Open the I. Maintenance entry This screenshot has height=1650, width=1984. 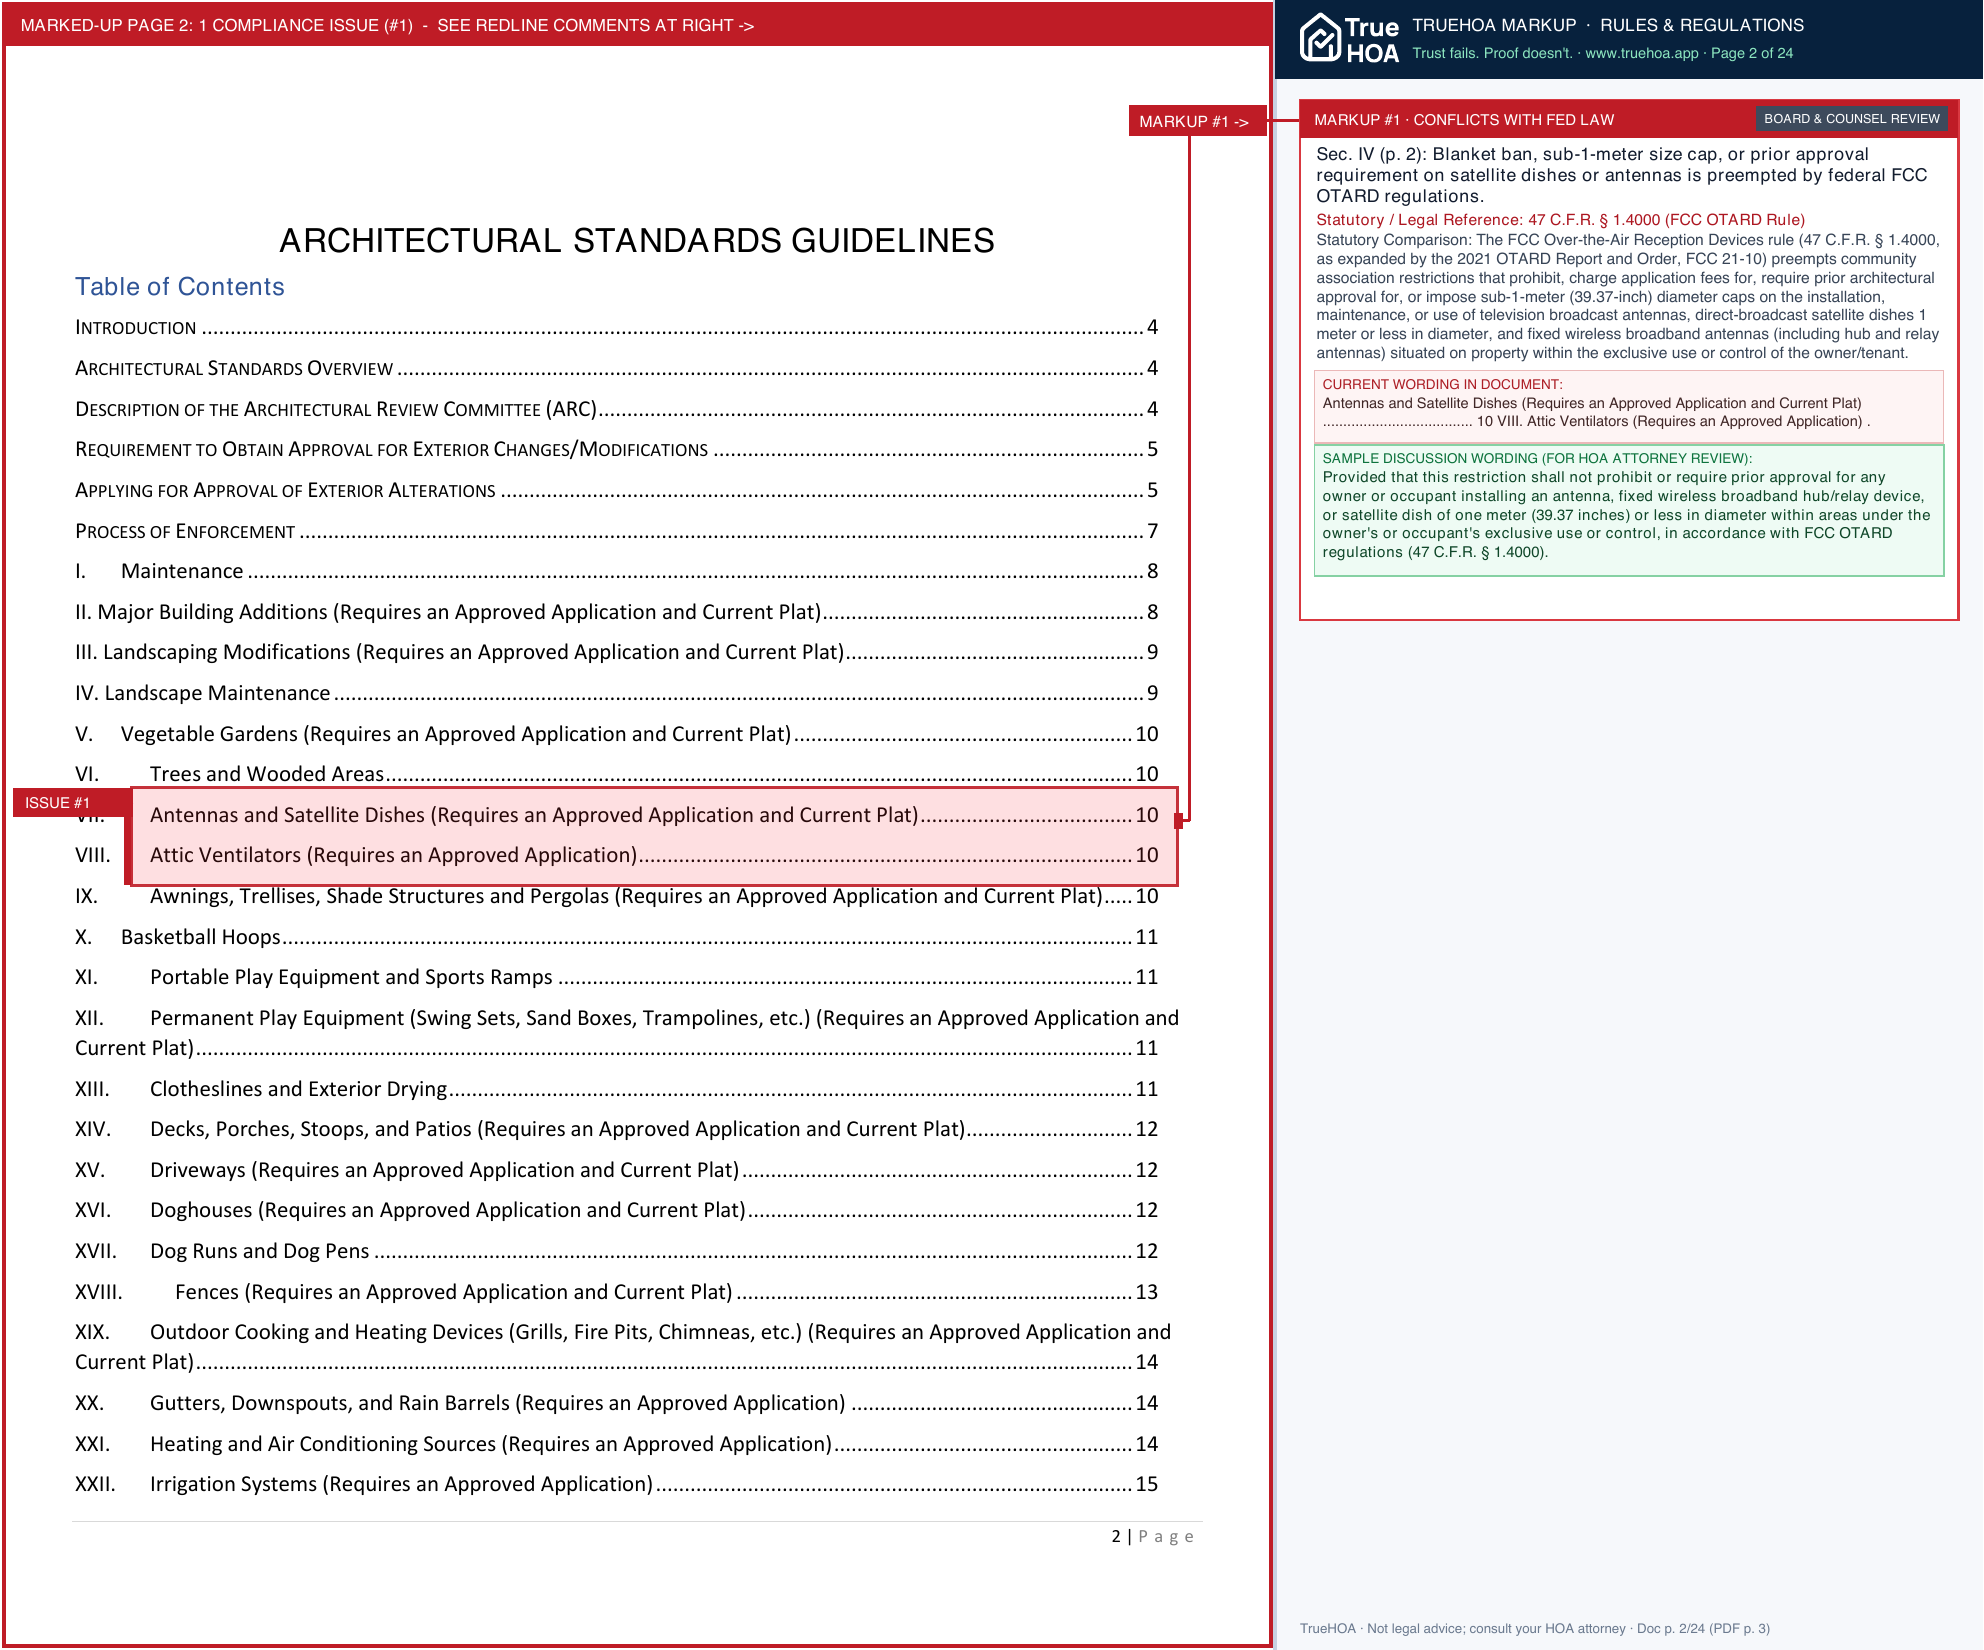616,571
